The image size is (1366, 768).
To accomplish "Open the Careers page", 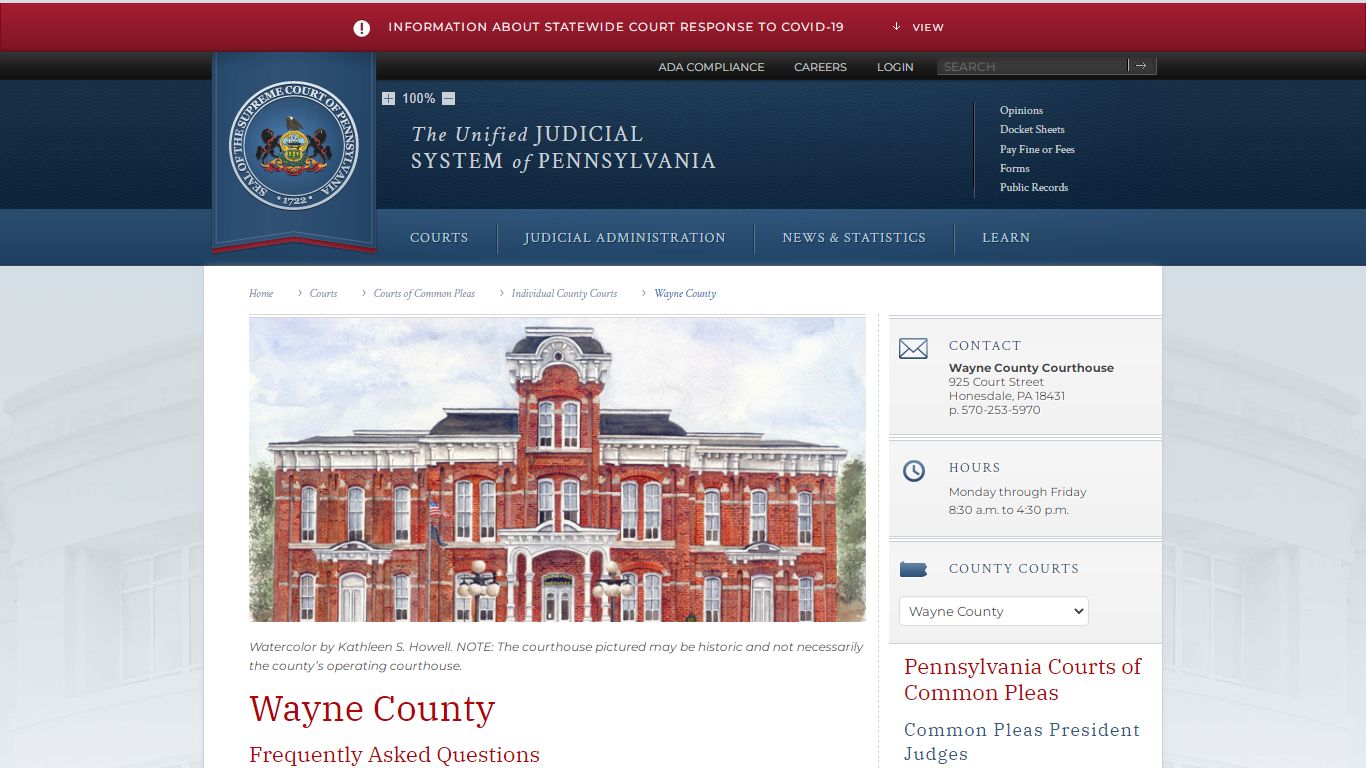I will pos(820,67).
